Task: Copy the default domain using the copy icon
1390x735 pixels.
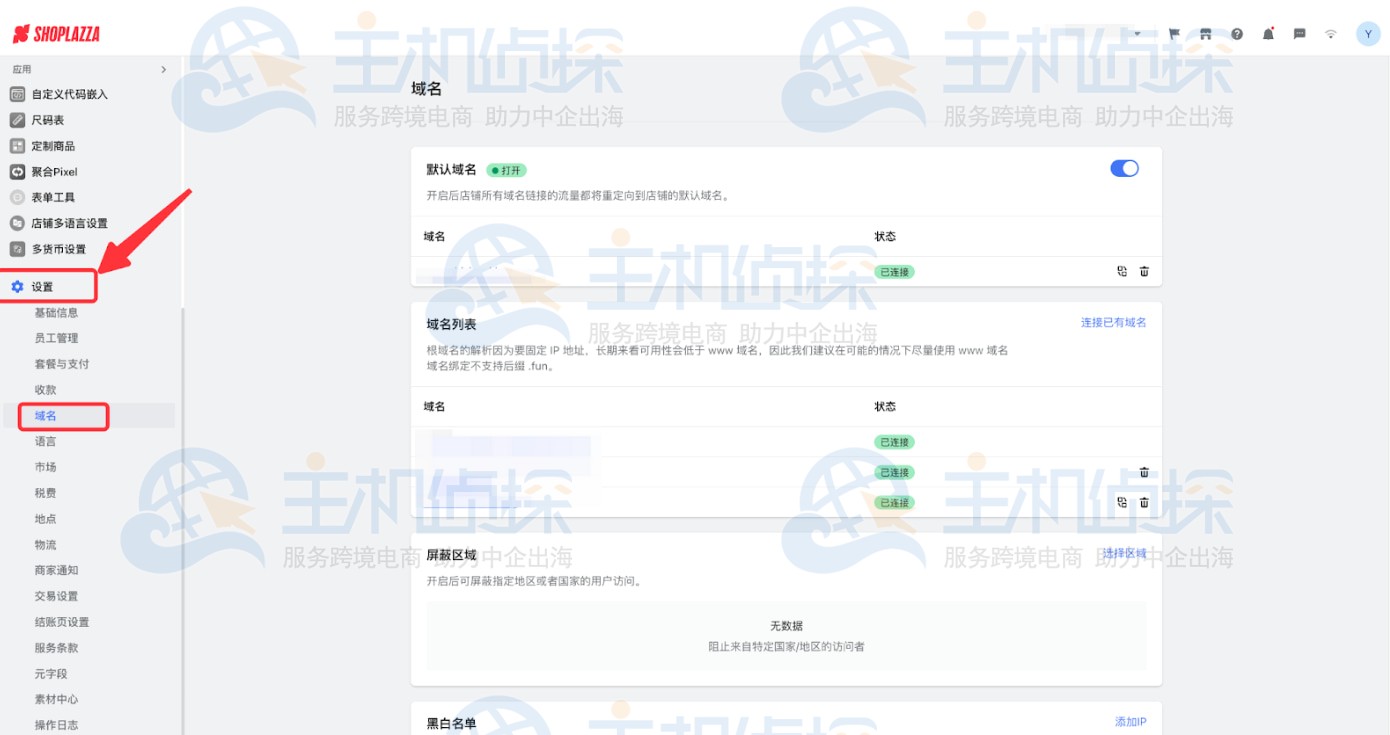Action: [x=1122, y=271]
